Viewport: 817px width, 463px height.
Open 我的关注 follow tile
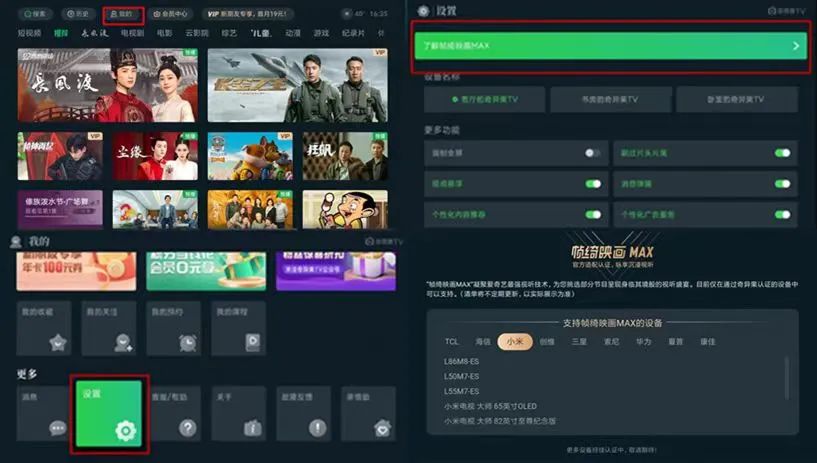click(x=109, y=328)
